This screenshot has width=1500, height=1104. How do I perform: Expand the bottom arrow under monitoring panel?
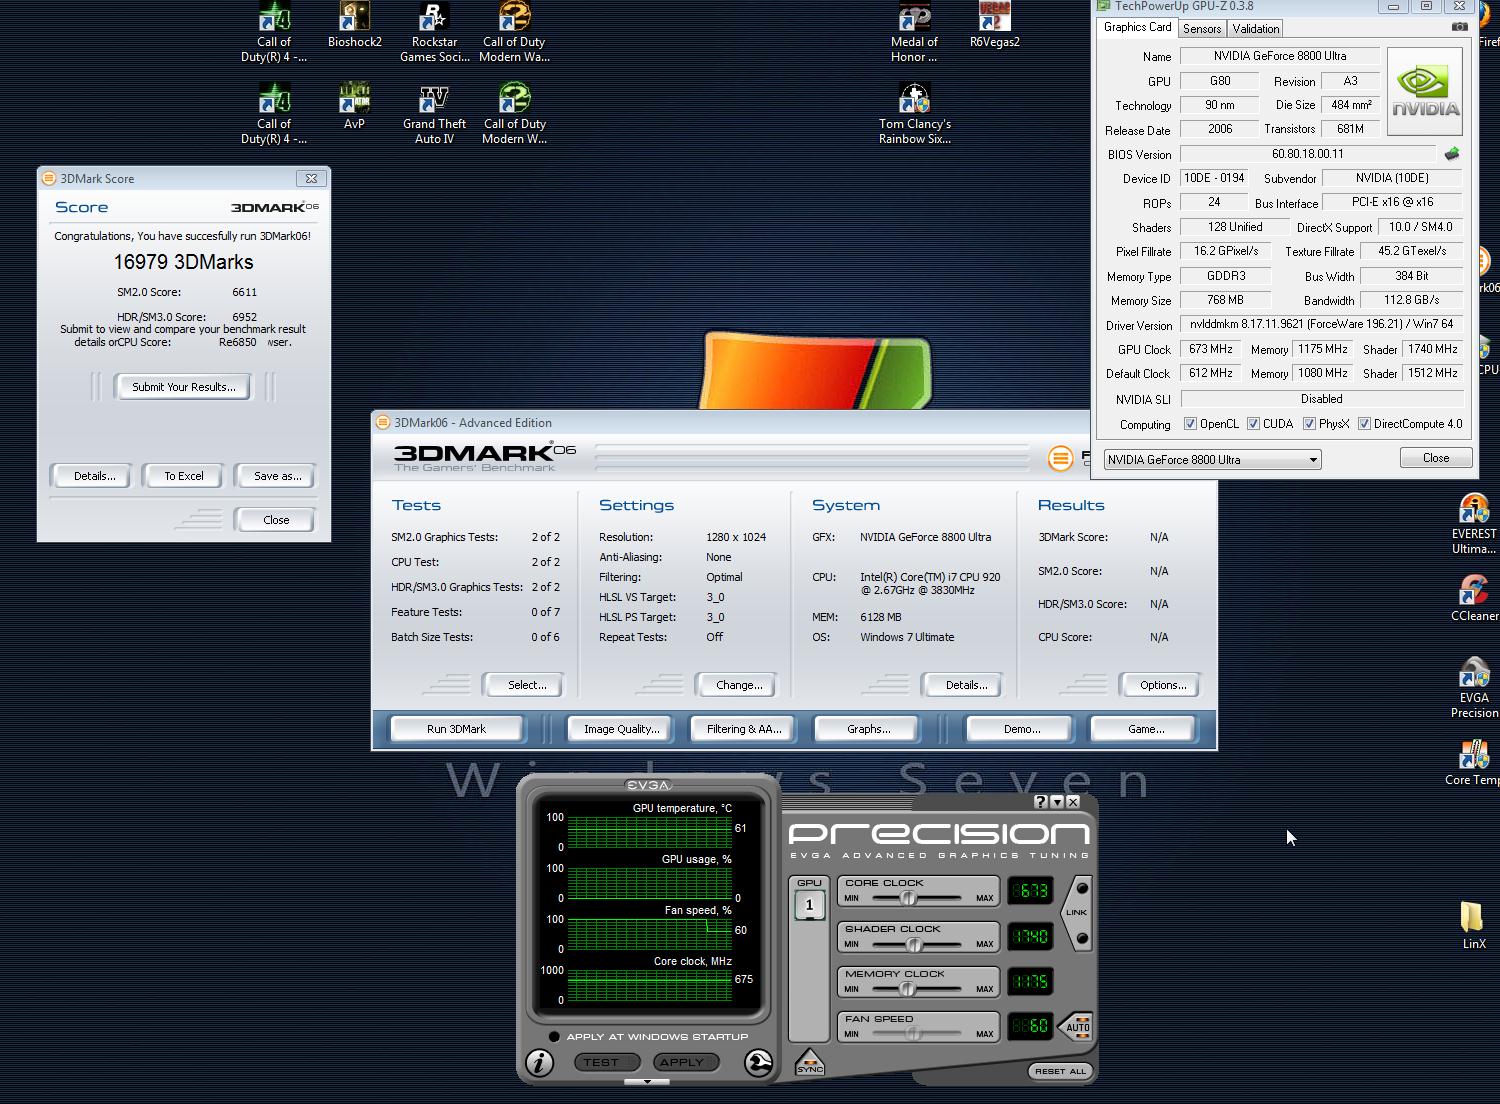[x=647, y=1082]
